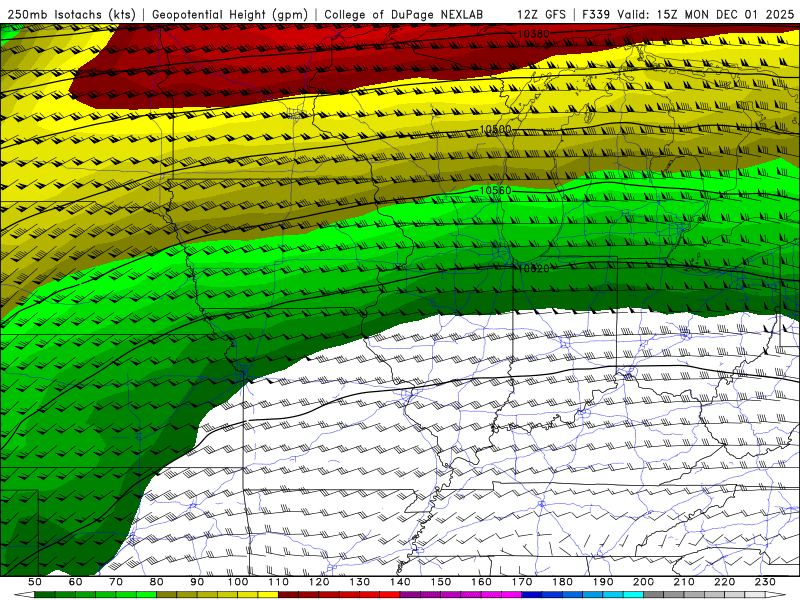Click the 'Valid: 15Z MON DEC 01 2025' timestamp

[x=706, y=14]
